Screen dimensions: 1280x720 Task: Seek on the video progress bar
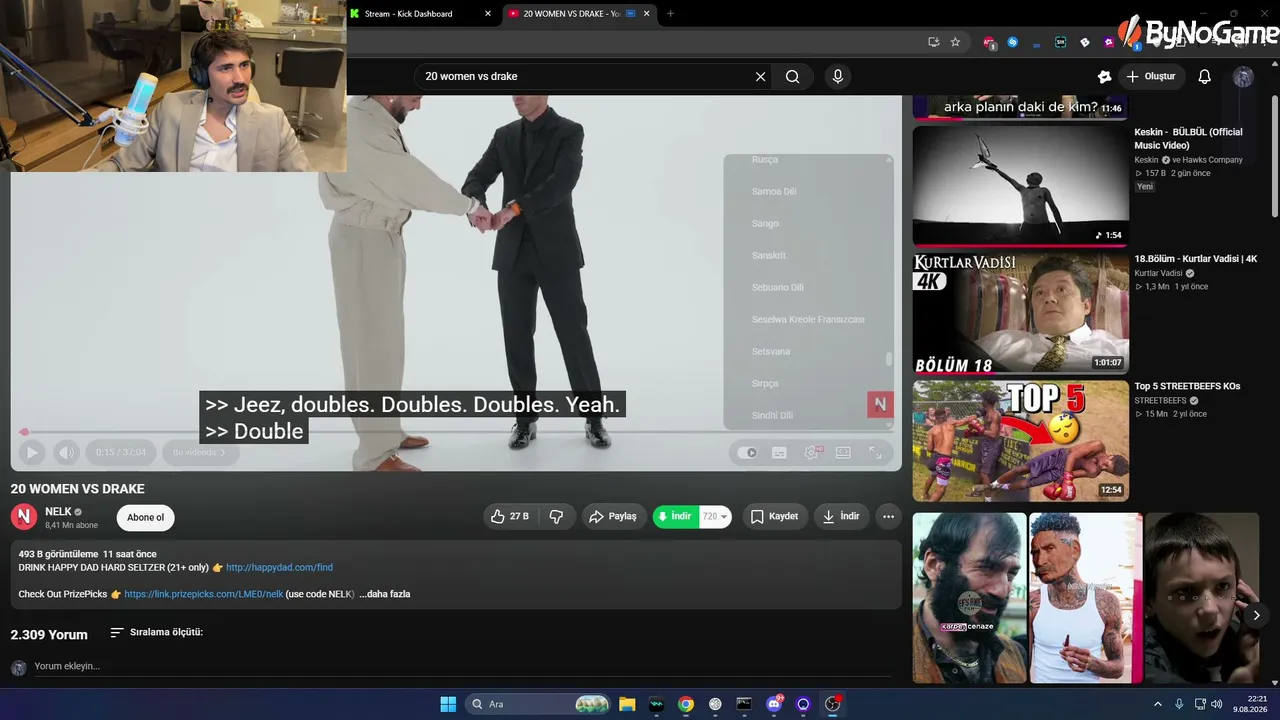click(x=456, y=432)
